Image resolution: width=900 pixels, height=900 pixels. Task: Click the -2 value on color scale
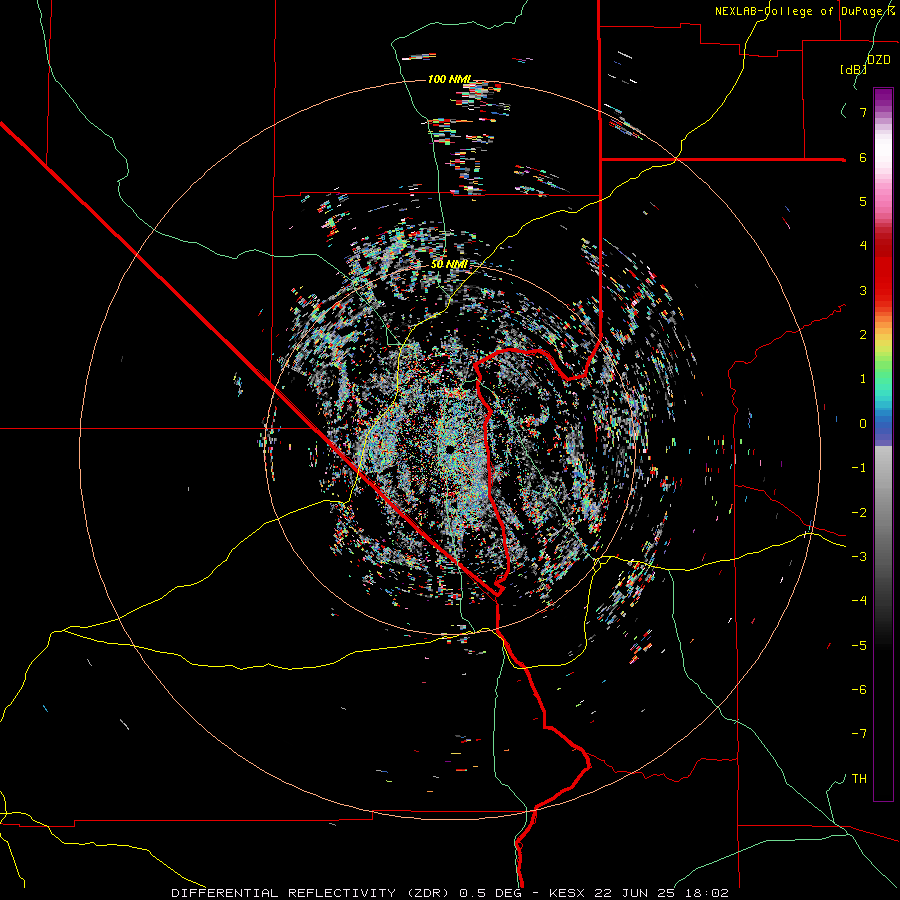pos(859,513)
